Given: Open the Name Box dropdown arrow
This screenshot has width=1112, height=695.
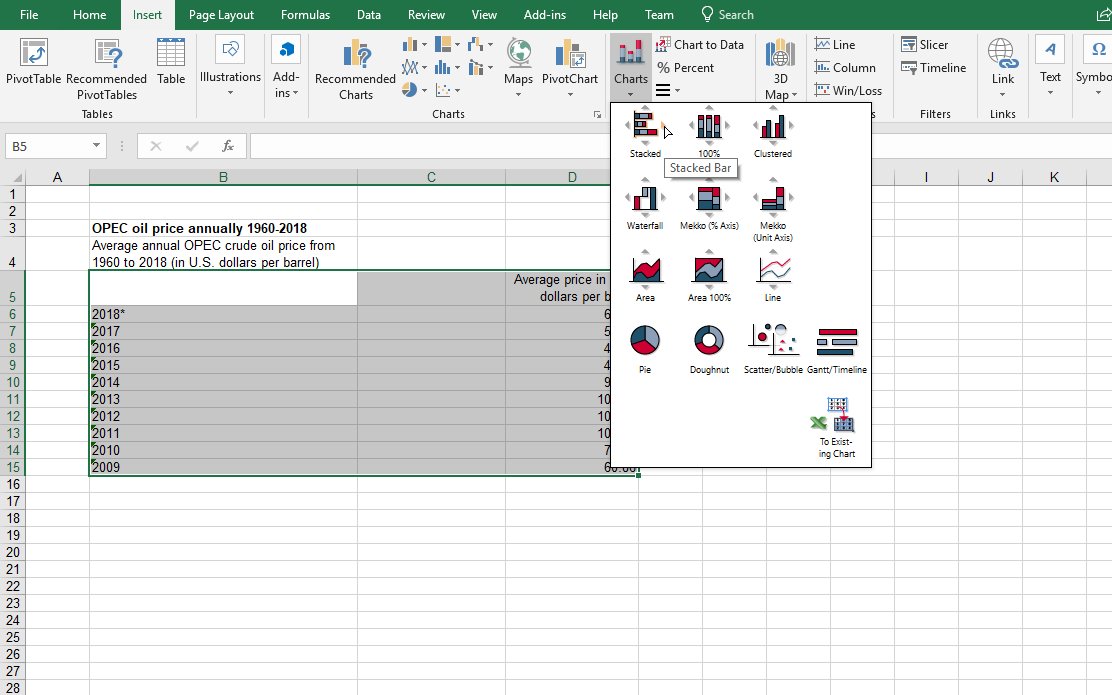Looking at the screenshot, I should [96, 146].
